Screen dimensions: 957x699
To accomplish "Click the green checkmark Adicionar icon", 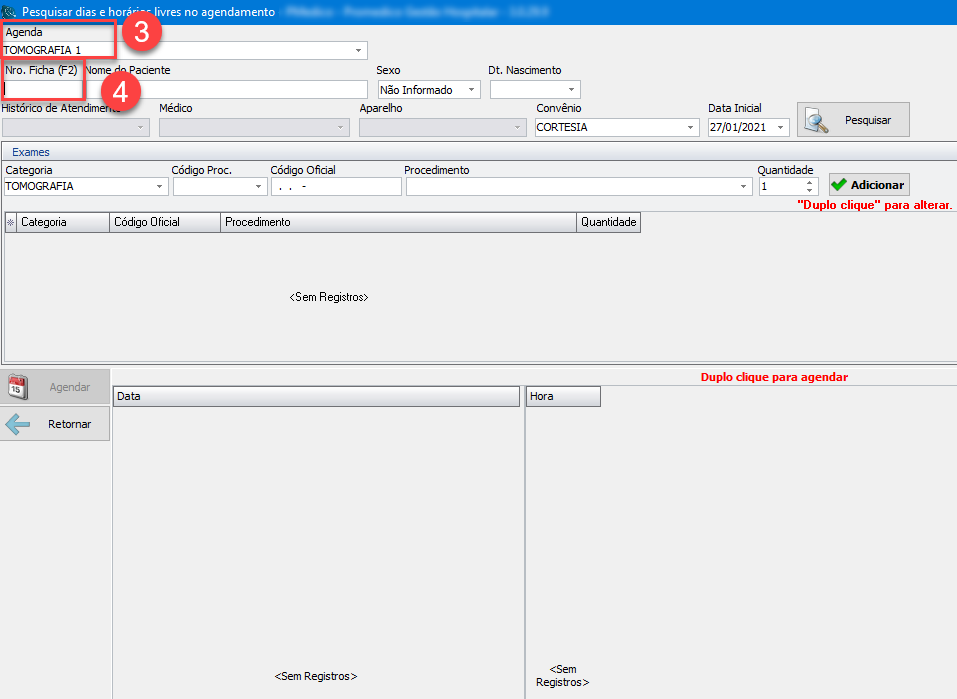I will click(839, 185).
